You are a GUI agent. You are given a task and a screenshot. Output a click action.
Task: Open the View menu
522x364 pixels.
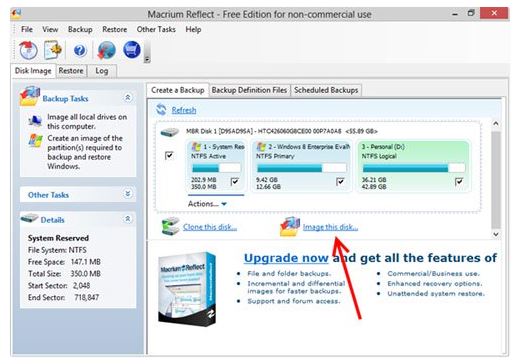click(x=50, y=29)
